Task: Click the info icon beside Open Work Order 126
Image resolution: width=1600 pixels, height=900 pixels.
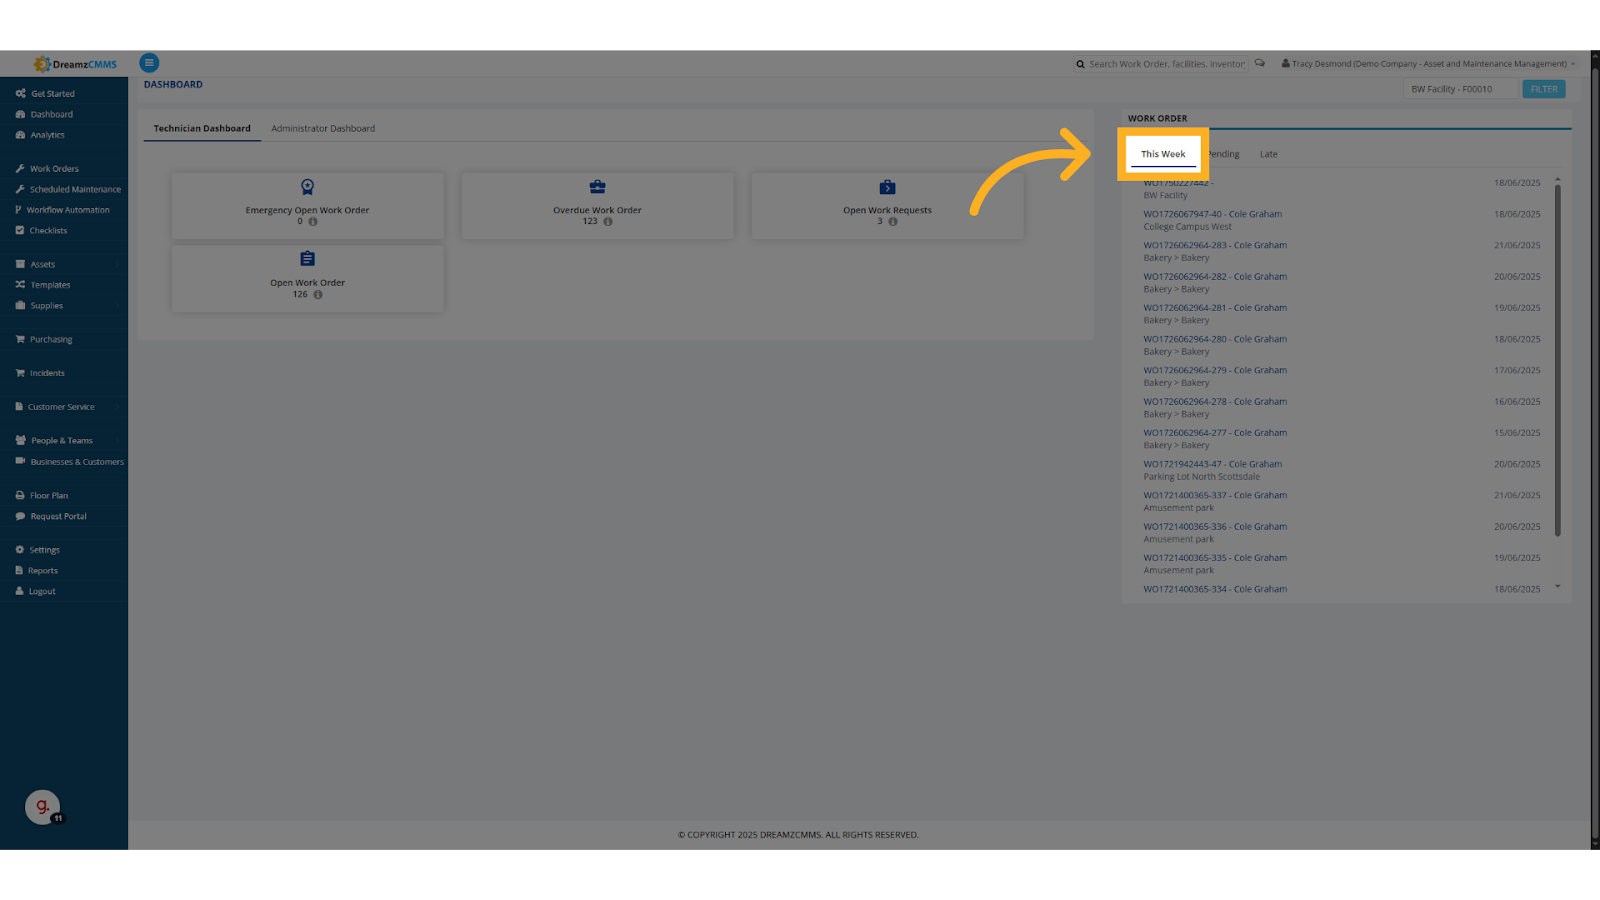Action: click(x=318, y=295)
